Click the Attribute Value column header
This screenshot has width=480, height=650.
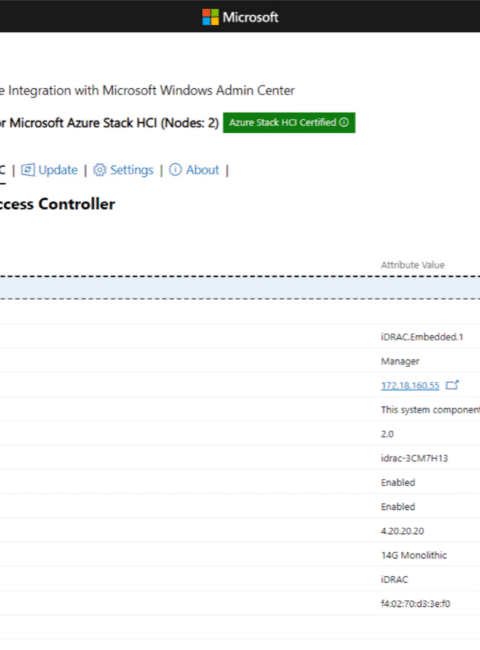(412, 265)
